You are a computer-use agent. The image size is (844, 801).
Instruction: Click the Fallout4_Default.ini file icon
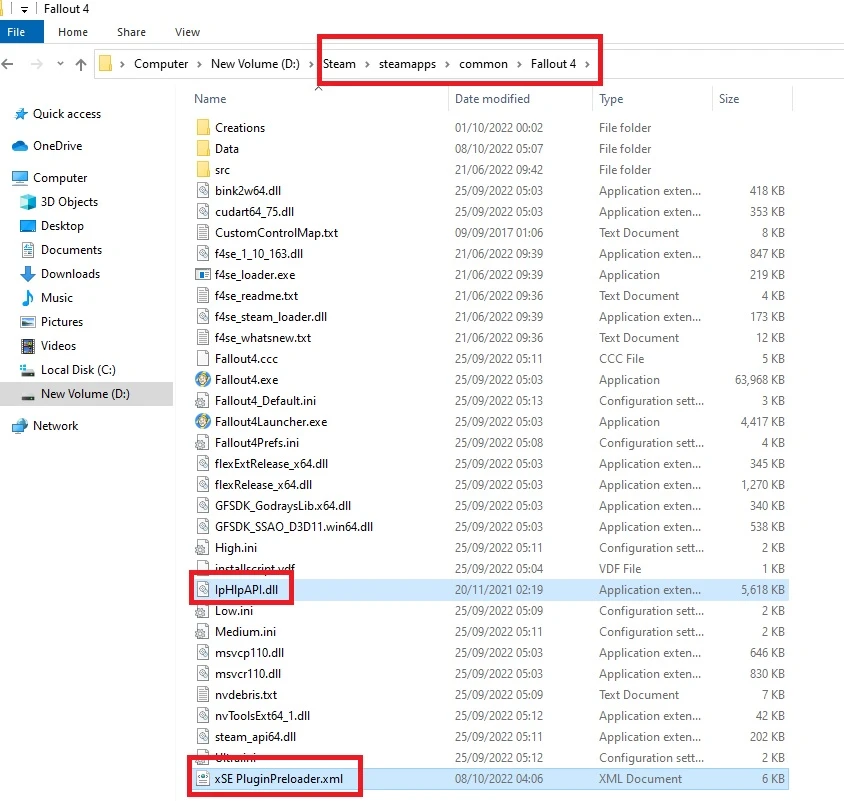[x=202, y=400]
